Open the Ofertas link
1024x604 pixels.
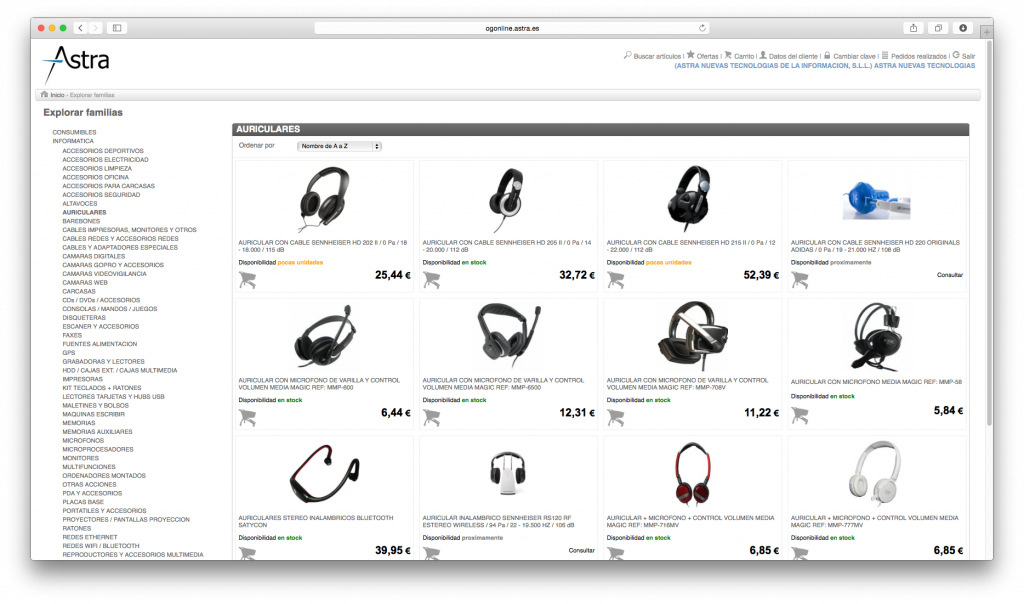point(707,57)
